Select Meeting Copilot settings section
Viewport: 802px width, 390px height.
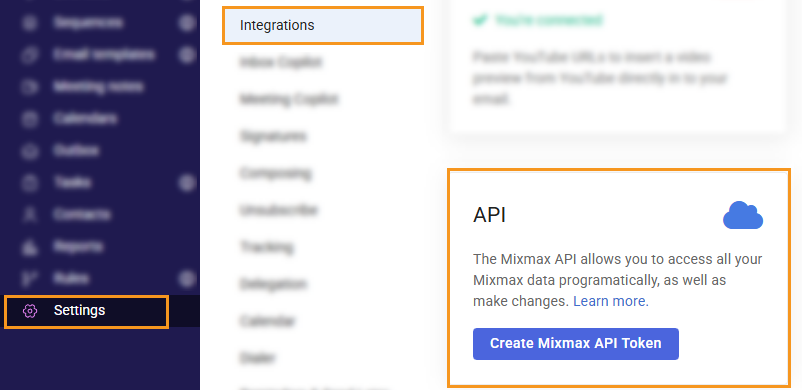[289, 99]
